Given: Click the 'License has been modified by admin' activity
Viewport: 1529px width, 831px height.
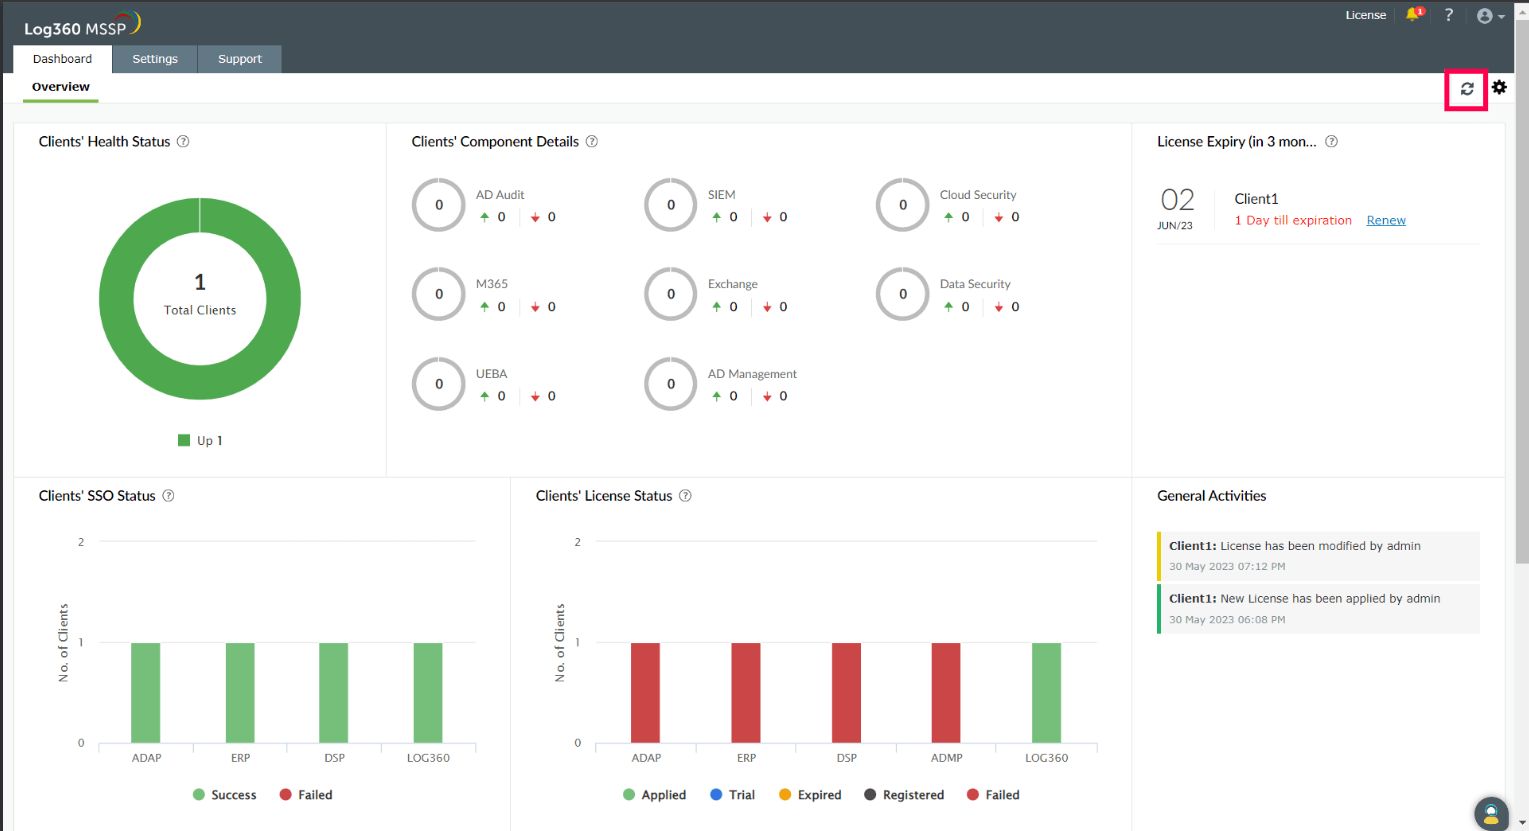Looking at the screenshot, I should (x=1318, y=556).
